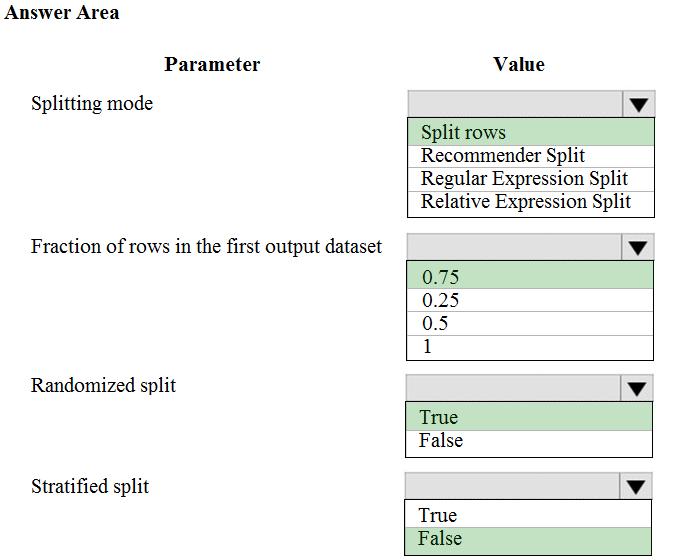Click the Fraction of rows value field

coord(515,247)
